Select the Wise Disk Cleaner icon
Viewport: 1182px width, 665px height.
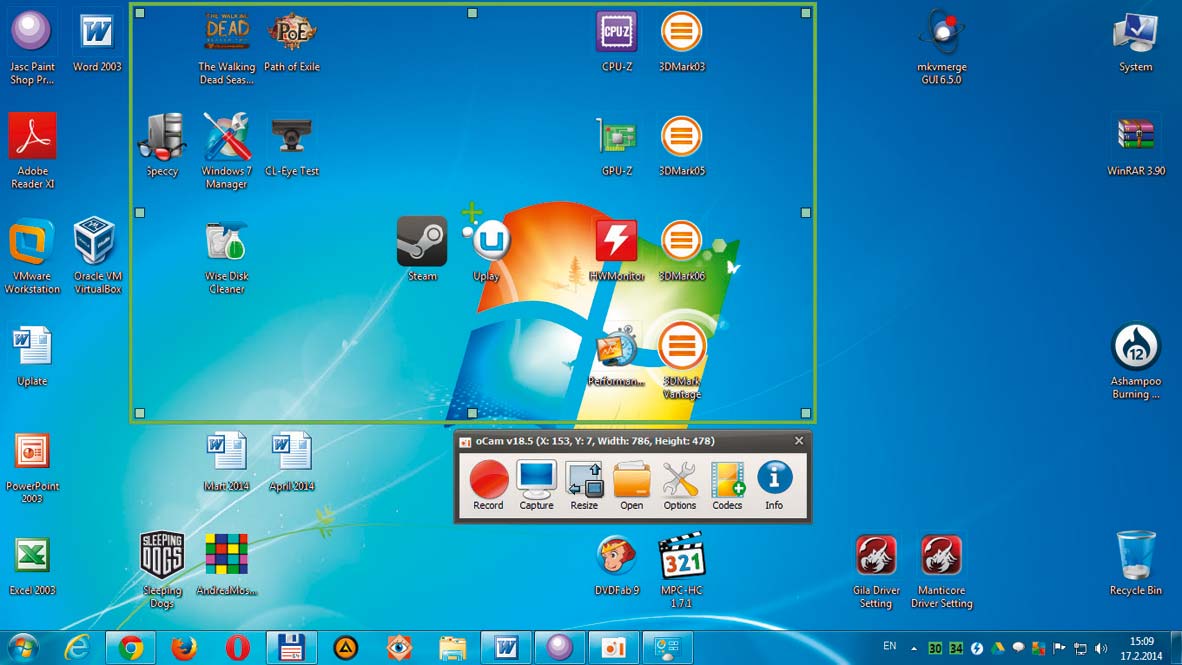[x=227, y=256]
